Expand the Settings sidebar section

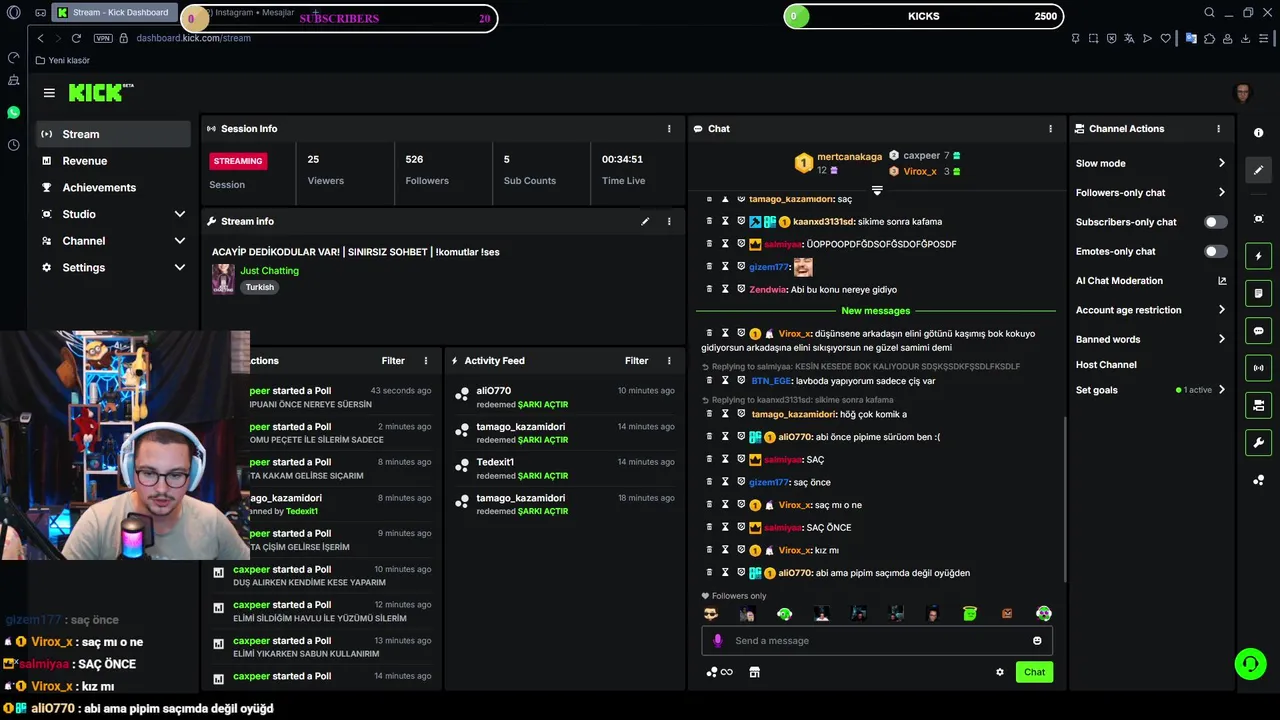pos(180,268)
